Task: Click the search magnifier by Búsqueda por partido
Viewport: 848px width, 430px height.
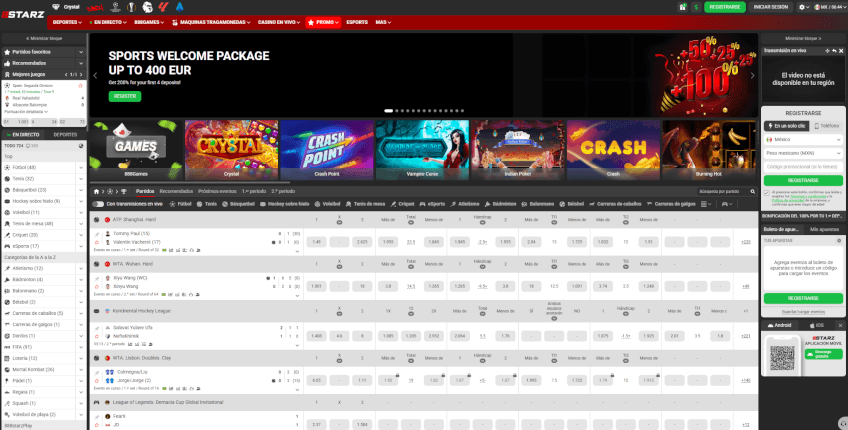Action: [752, 191]
